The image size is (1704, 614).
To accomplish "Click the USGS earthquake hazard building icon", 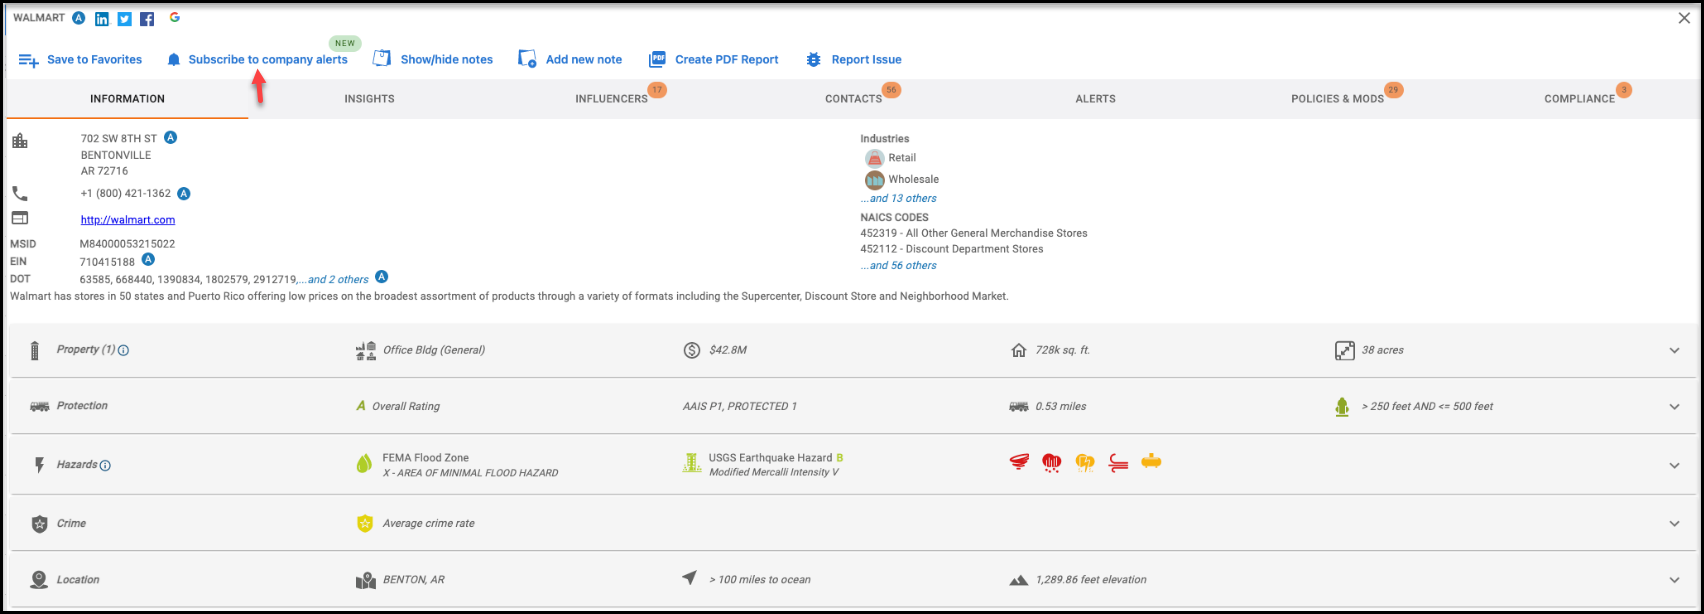I will pos(691,463).
